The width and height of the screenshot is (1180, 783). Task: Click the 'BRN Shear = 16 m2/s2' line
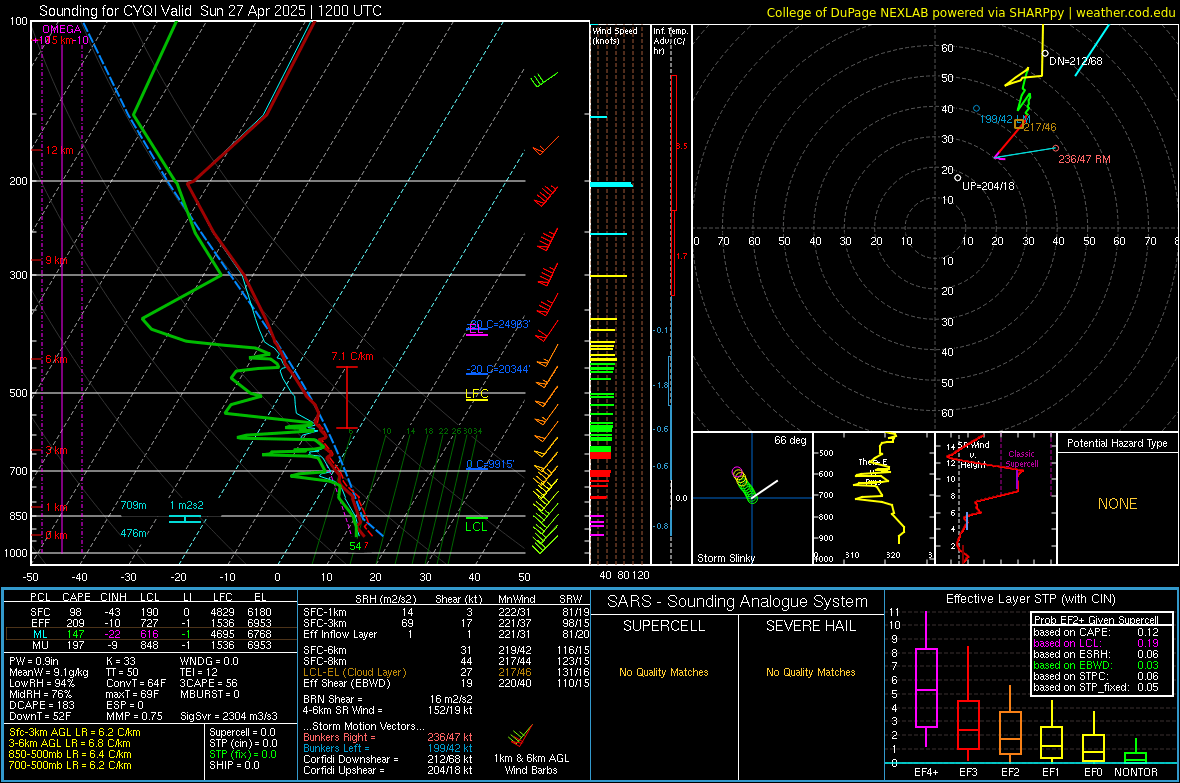(x=388, y=699)
